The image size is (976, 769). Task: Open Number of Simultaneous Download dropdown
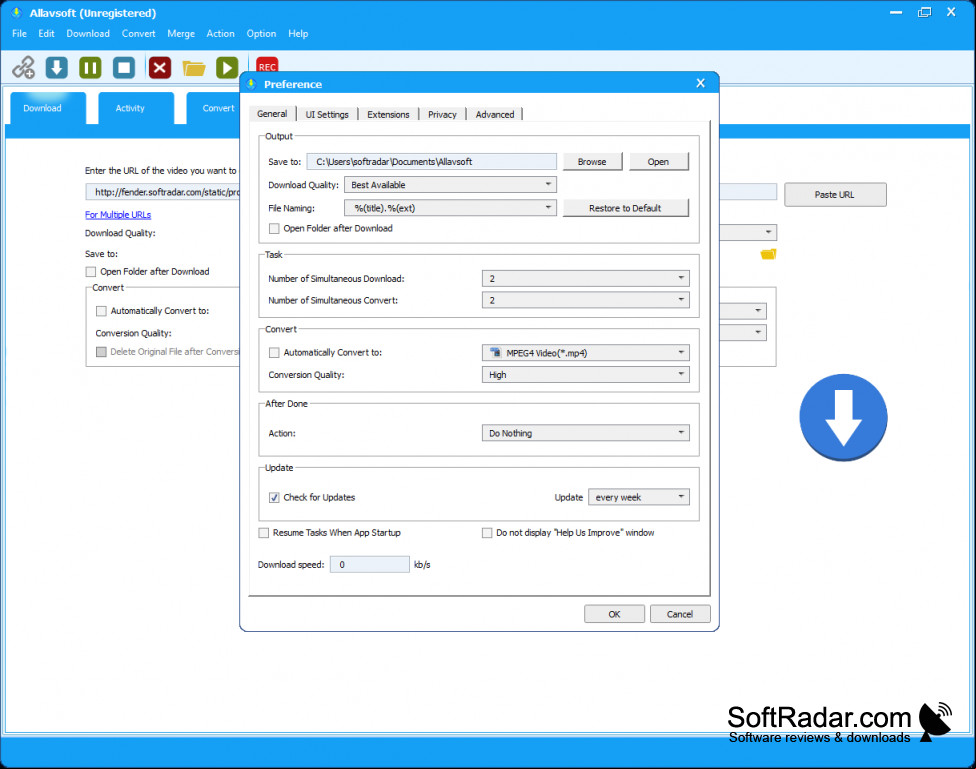pyautogui.click(x=586, y=278)
